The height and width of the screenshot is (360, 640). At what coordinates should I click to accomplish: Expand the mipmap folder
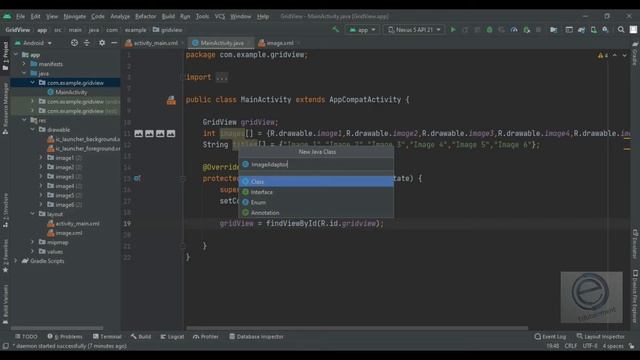33,242
